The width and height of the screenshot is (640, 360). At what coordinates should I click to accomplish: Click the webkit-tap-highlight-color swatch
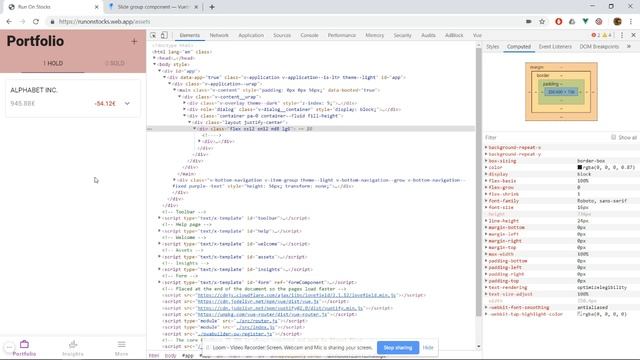(580, 314)
